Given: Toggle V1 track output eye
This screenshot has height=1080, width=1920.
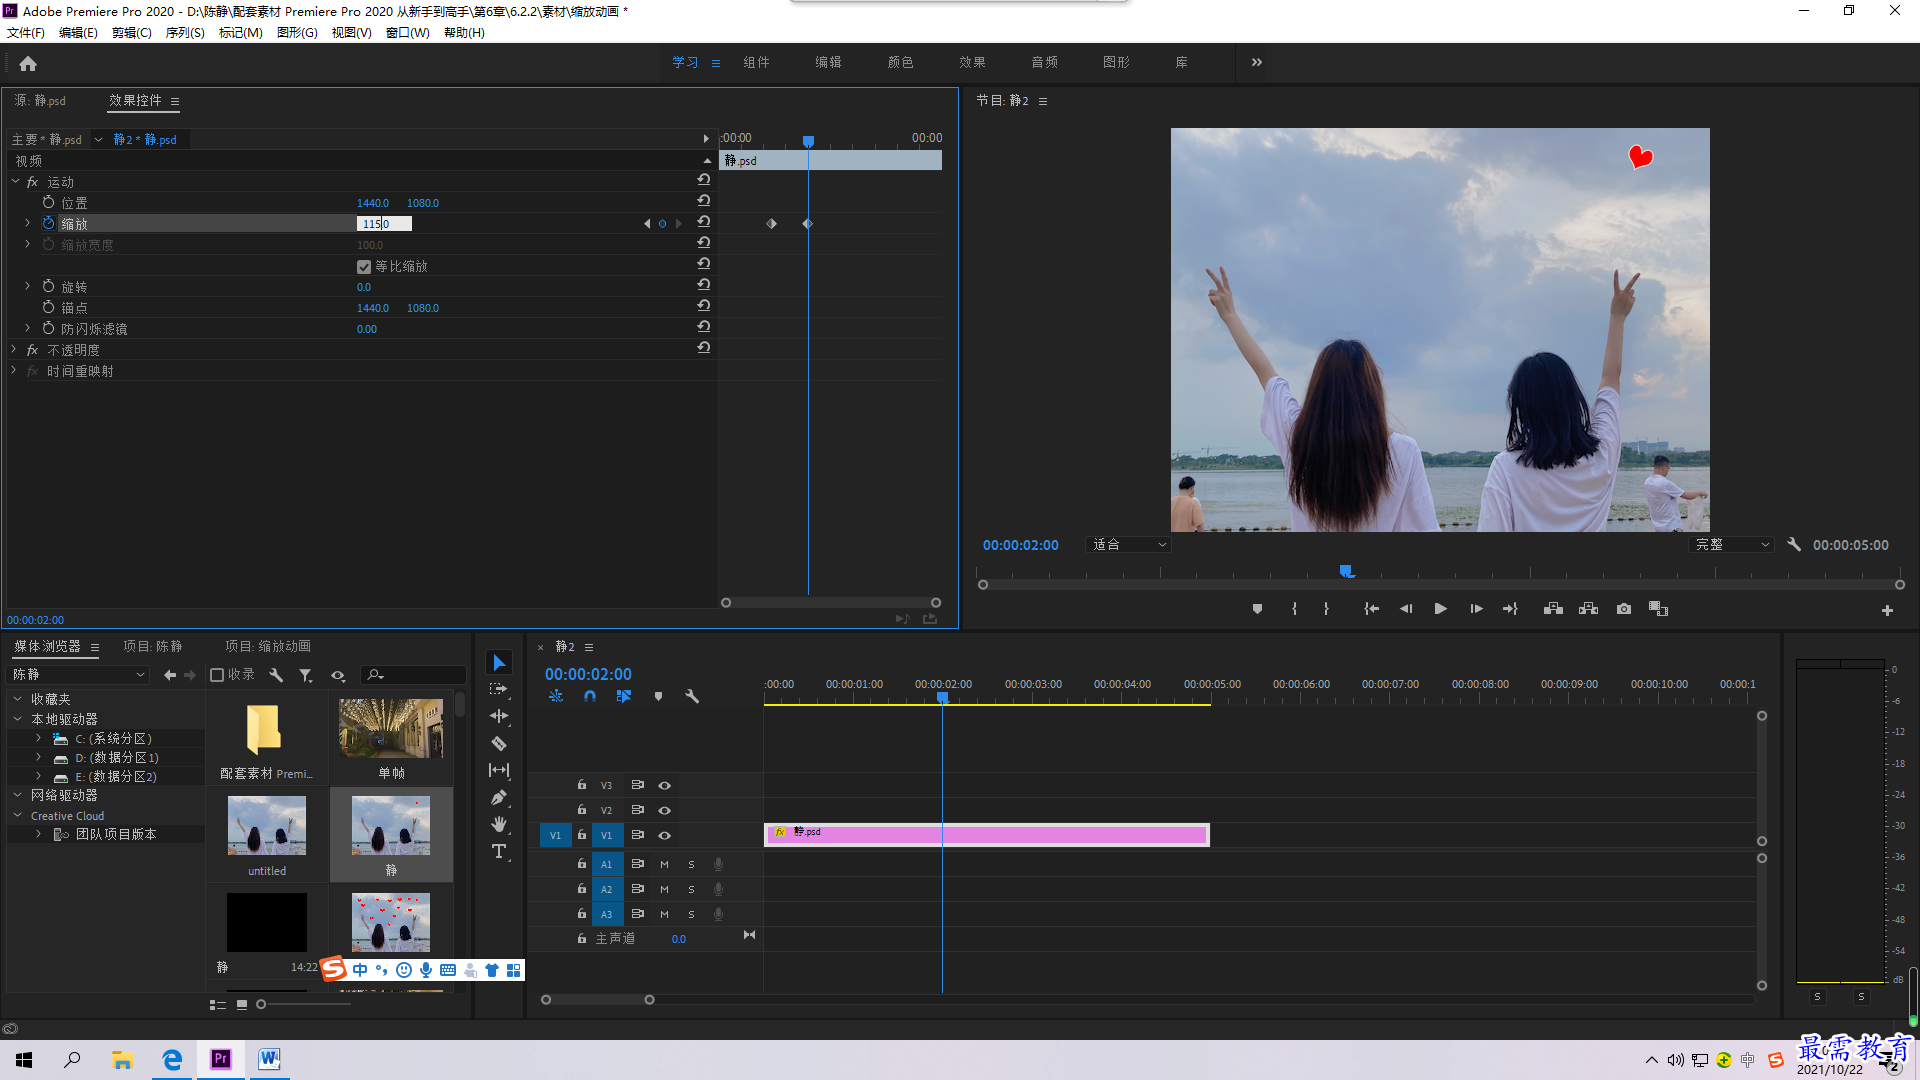Looking at the screenshot, I should [x=664, y=835].
